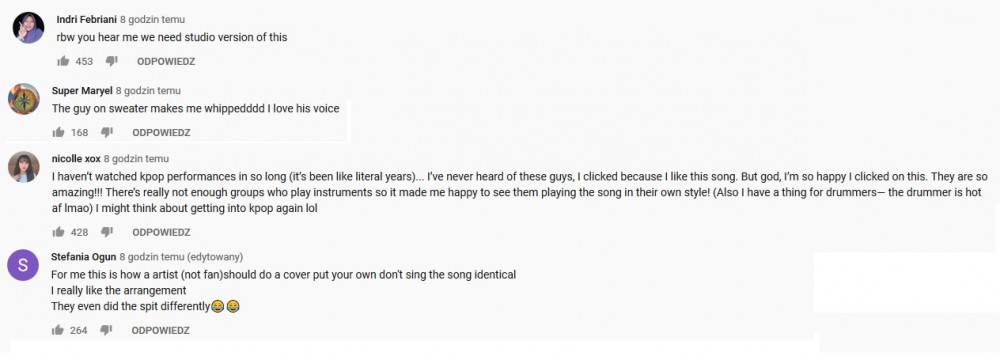The width and height of the screenshot is (1000, 360).
Task: Reply to Super Maryel's sweater comment
Action: point(161,133)
